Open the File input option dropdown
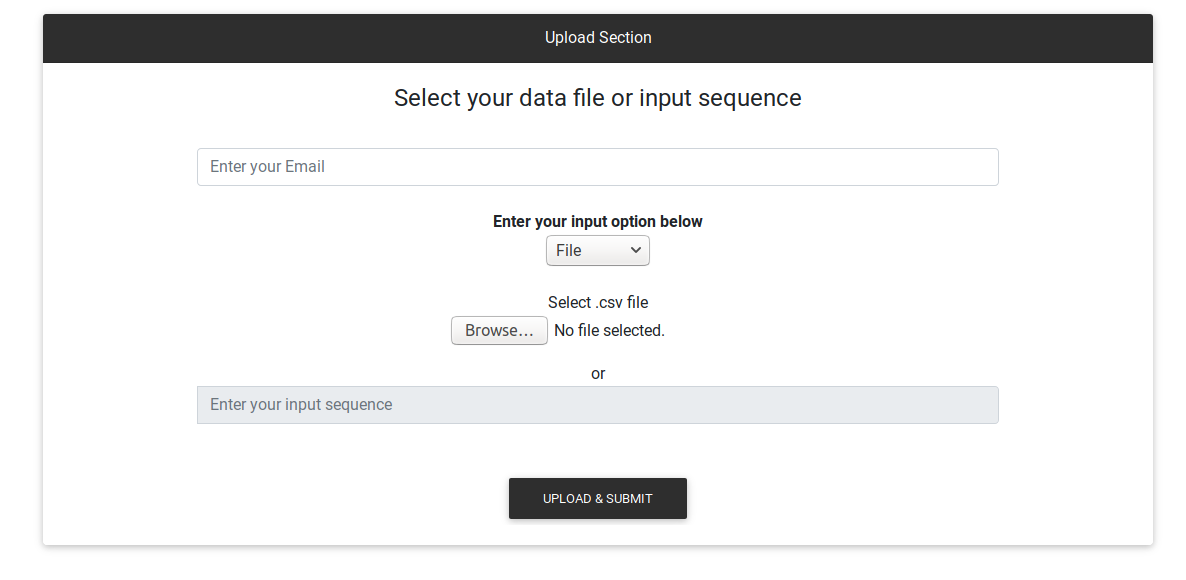1186x580 pixels. tap(597, 251)
